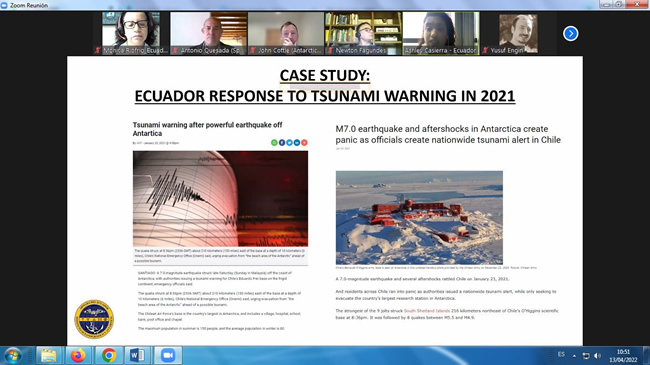Click the green share icon in the article
The height and width of the screenshot is (365, 650).
[x=274, y=143]
